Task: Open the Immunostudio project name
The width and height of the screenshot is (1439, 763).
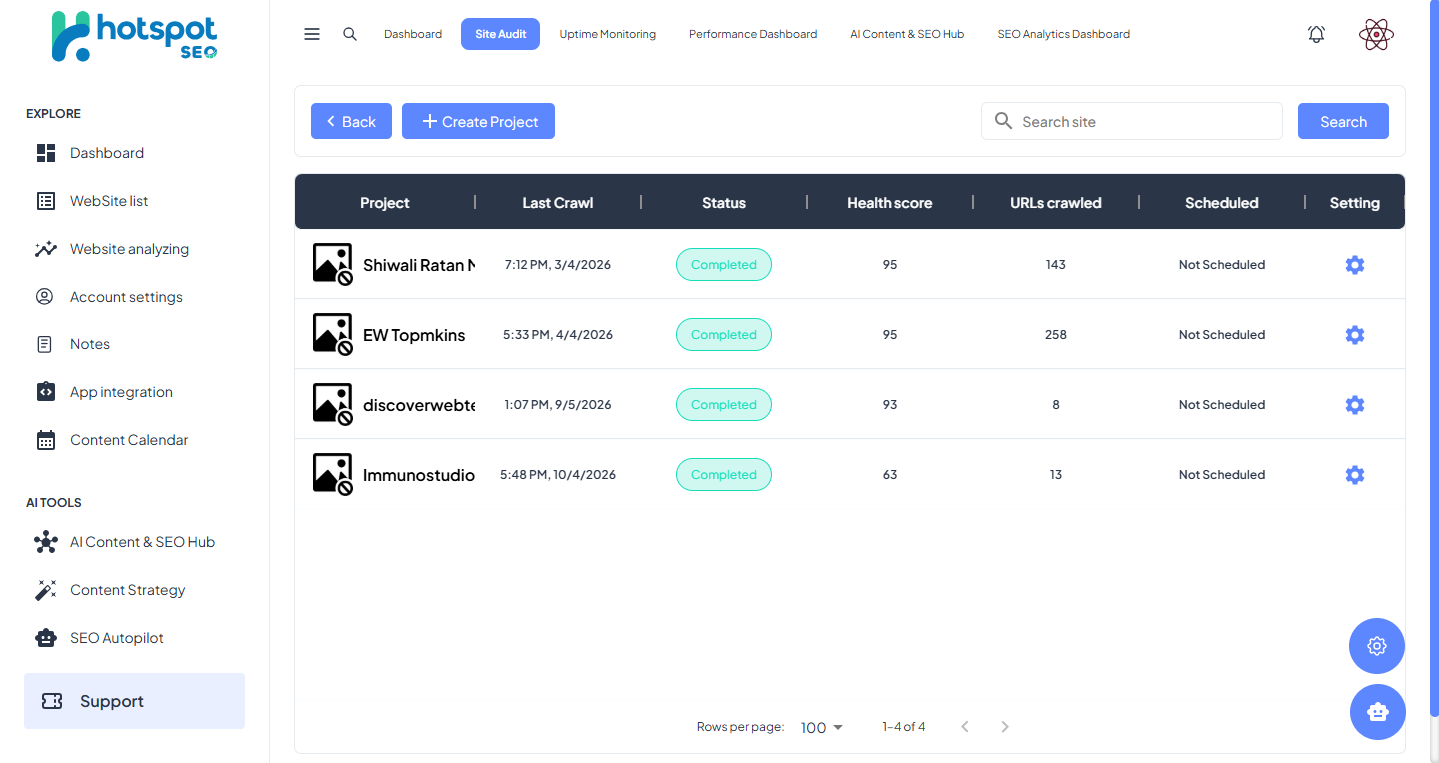Action: (419, 475)
